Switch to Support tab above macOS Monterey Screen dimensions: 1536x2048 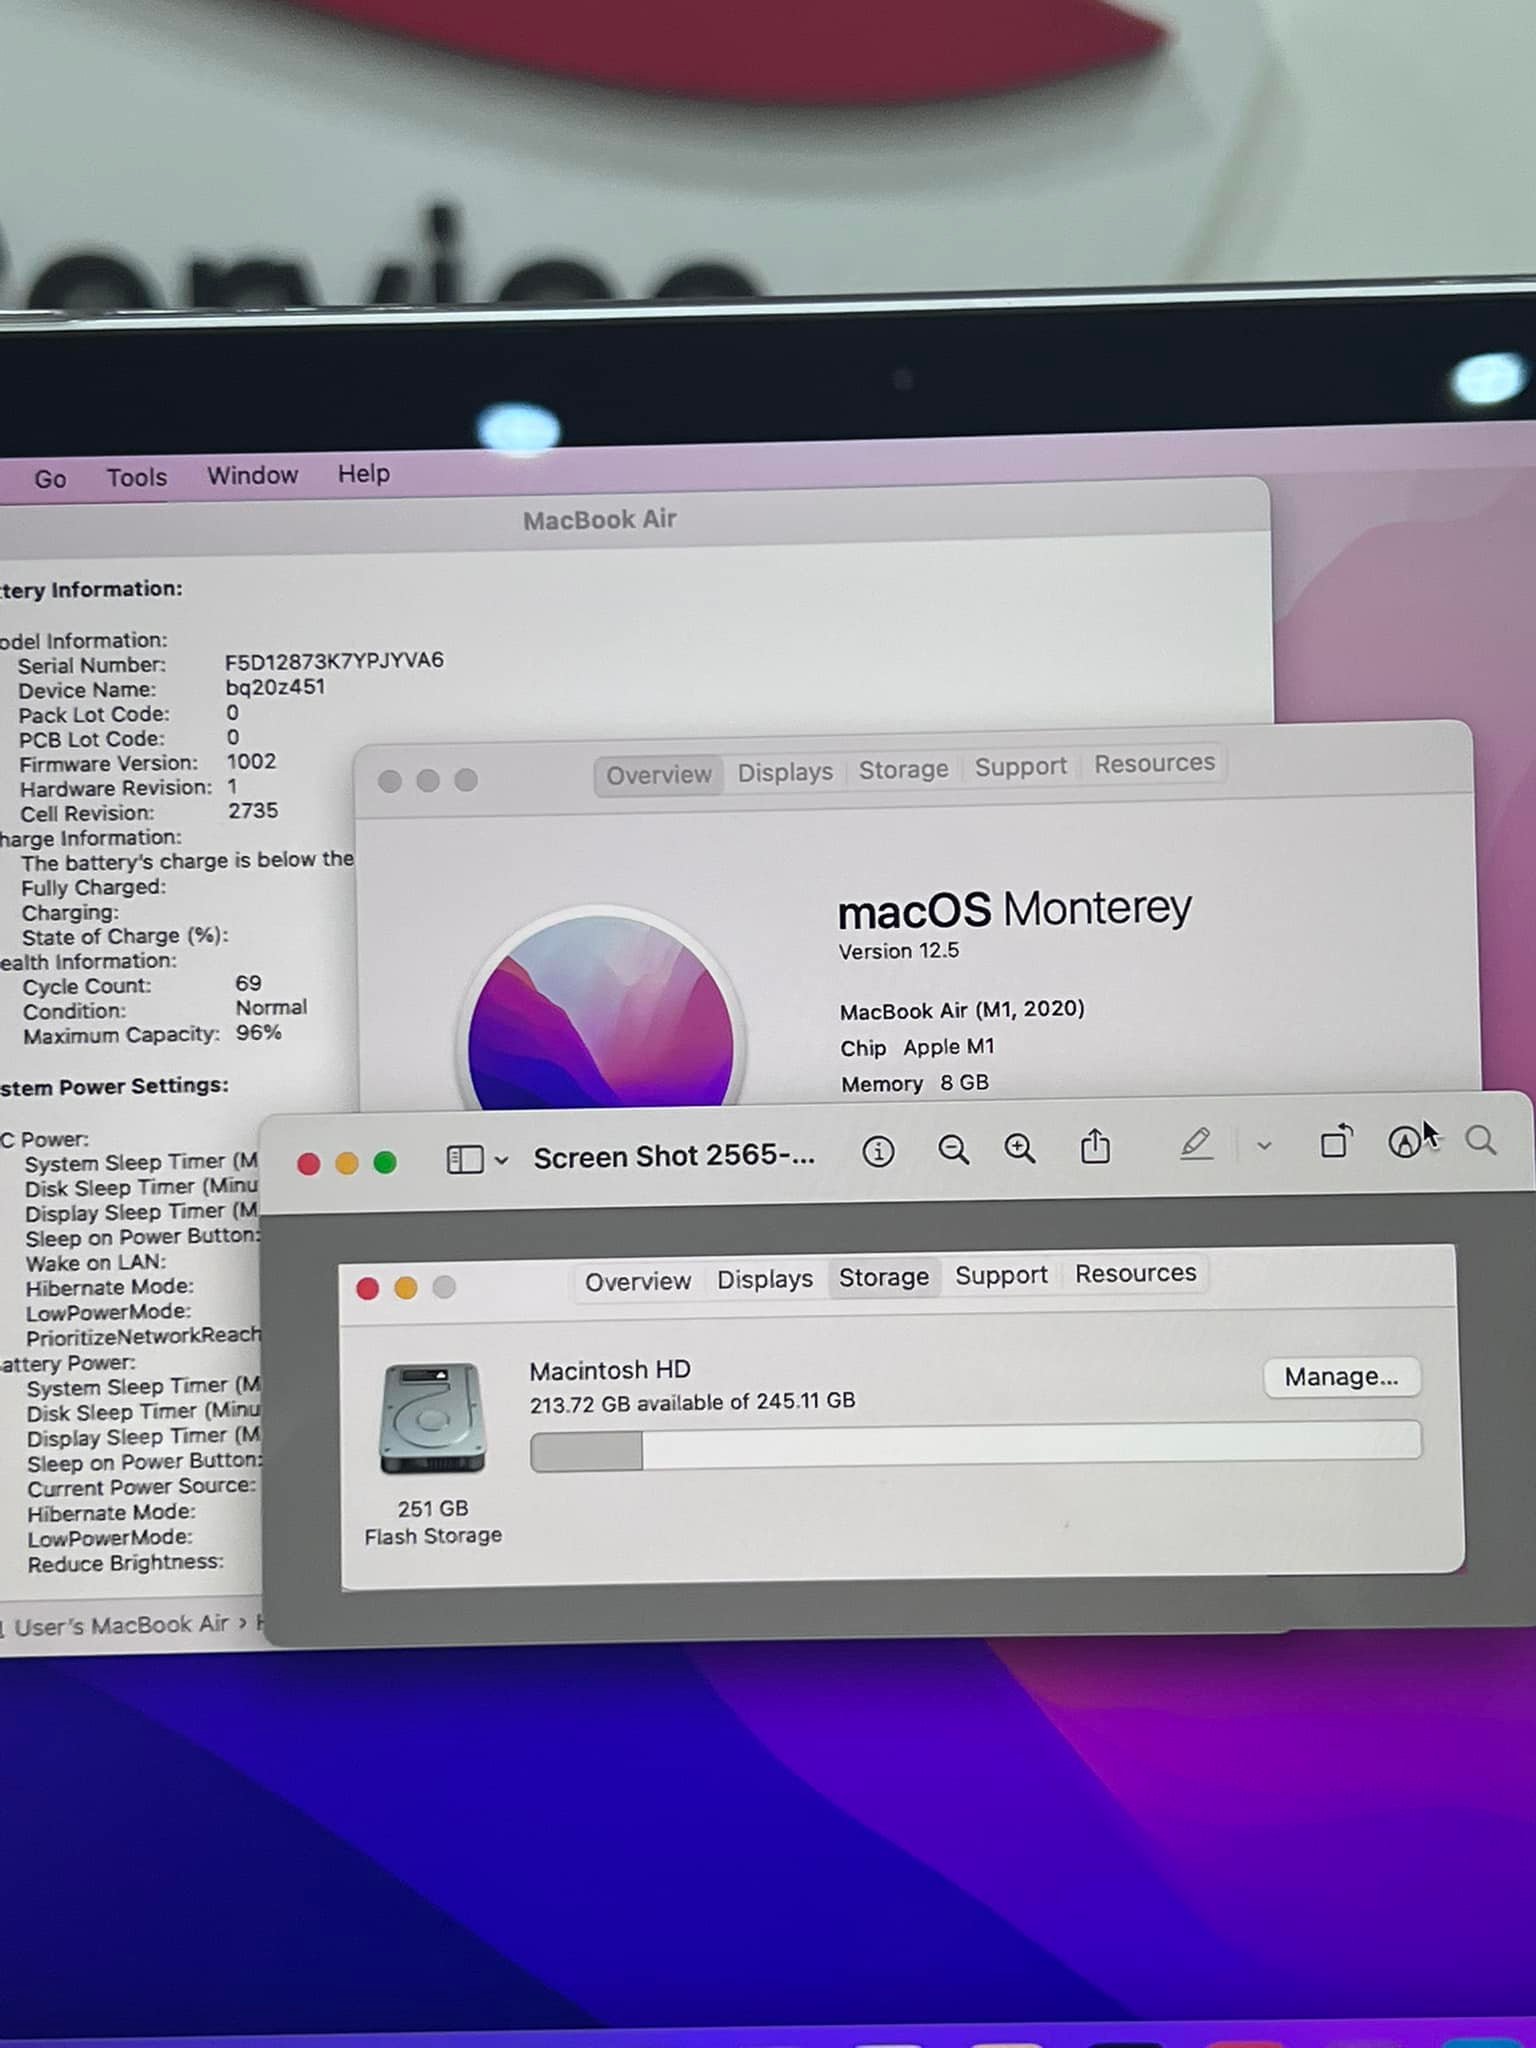tap(1020, 767)
